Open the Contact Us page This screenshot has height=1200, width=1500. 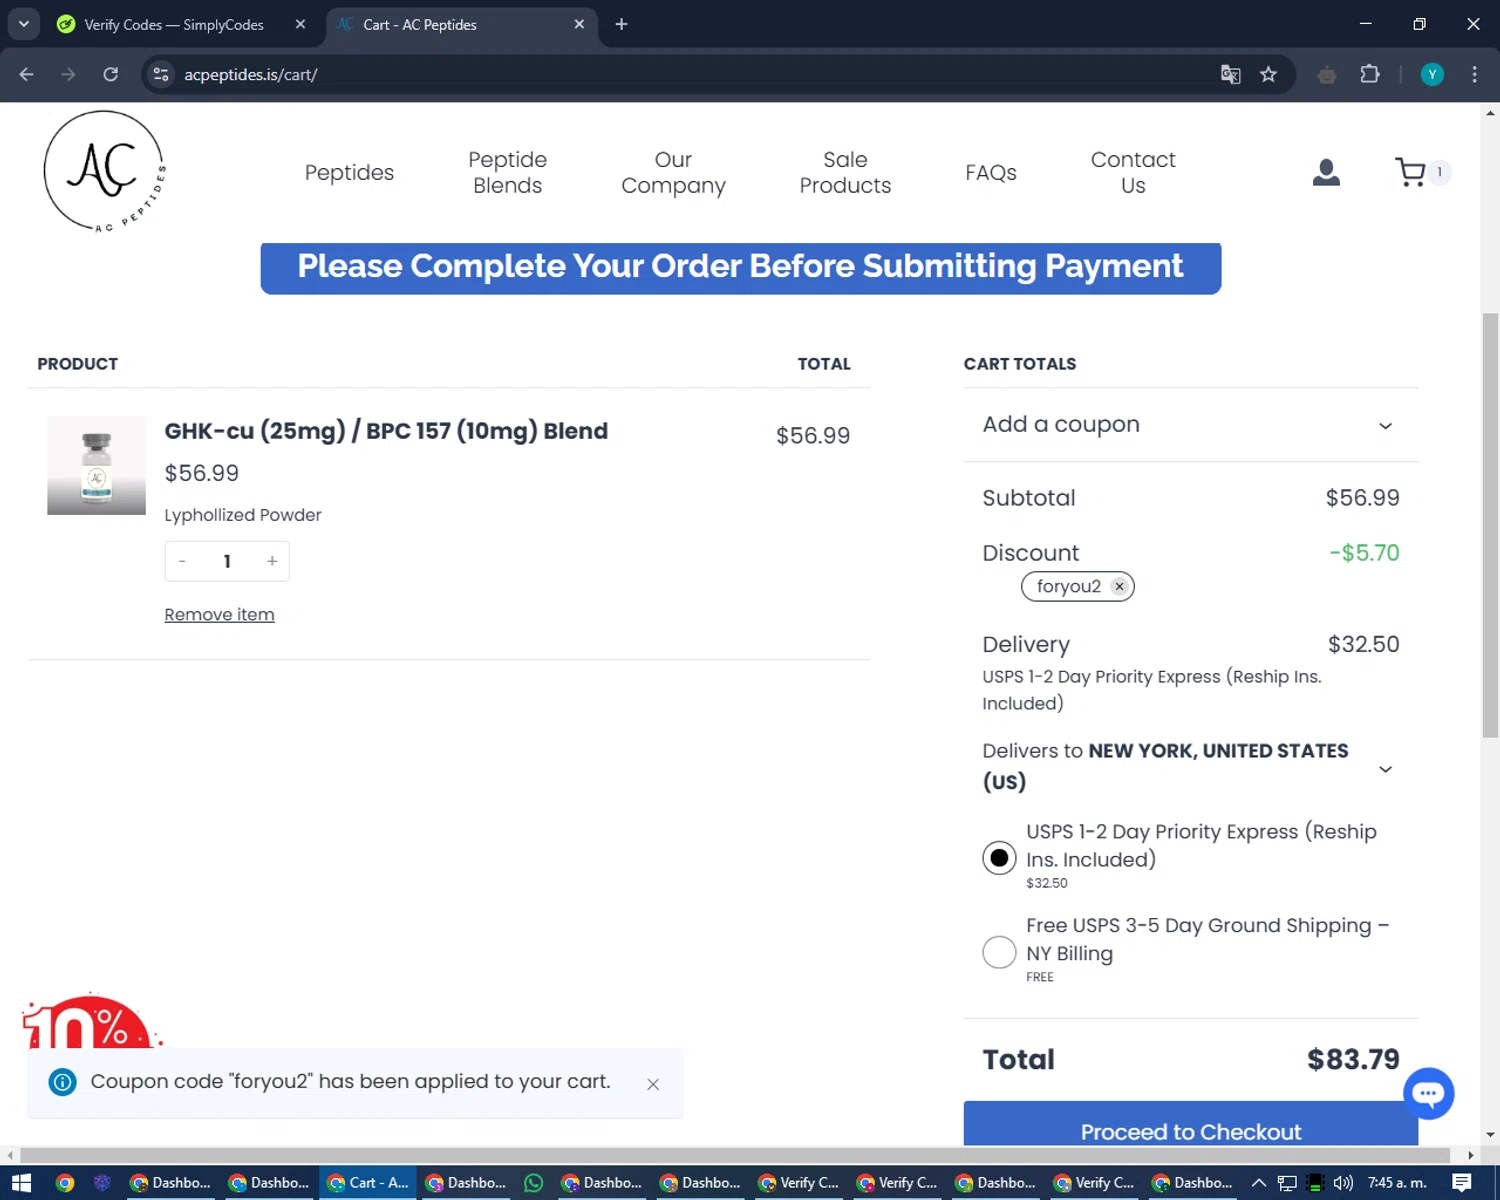click(1133, 173)
